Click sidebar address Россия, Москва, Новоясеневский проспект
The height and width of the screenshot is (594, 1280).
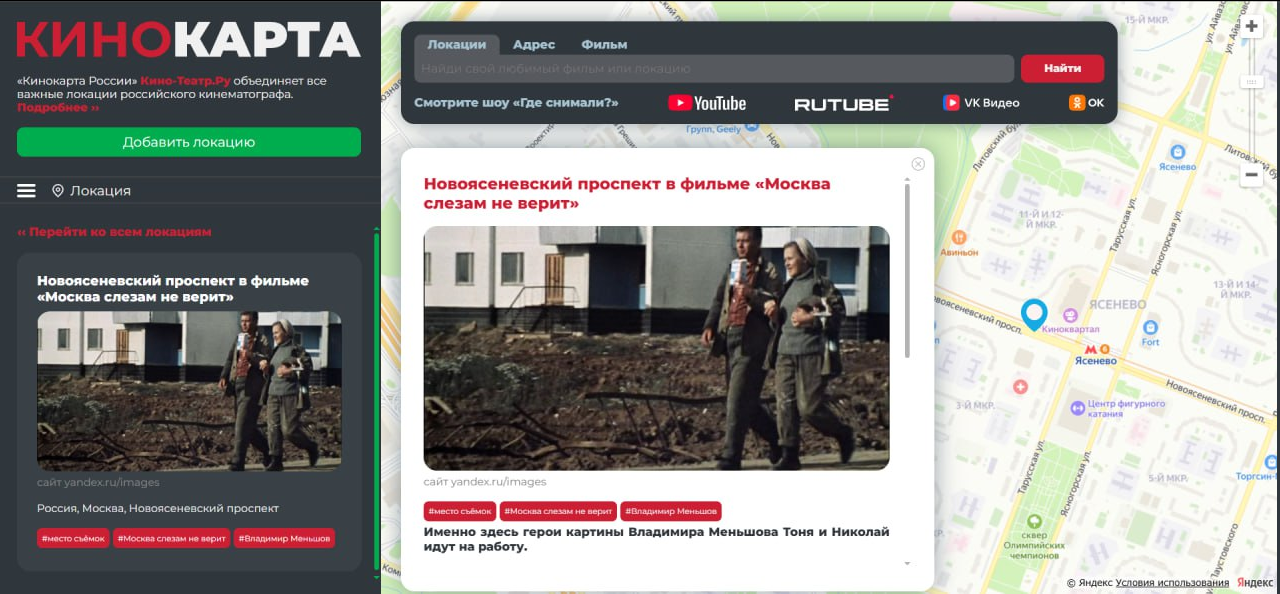(x=158, y=508)
